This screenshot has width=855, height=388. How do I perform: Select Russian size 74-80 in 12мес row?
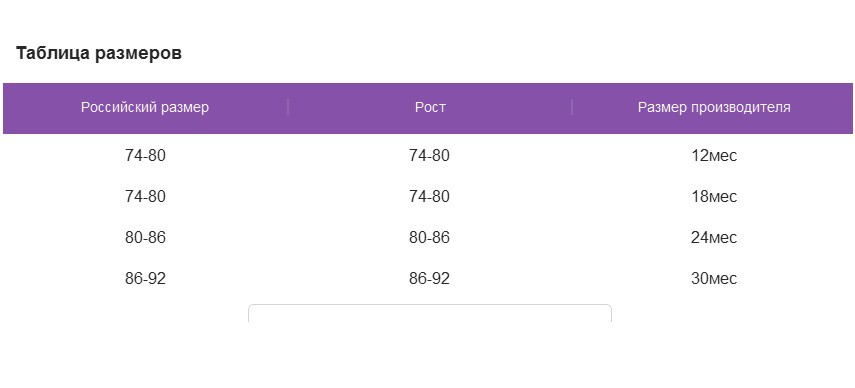pos(145,156)
